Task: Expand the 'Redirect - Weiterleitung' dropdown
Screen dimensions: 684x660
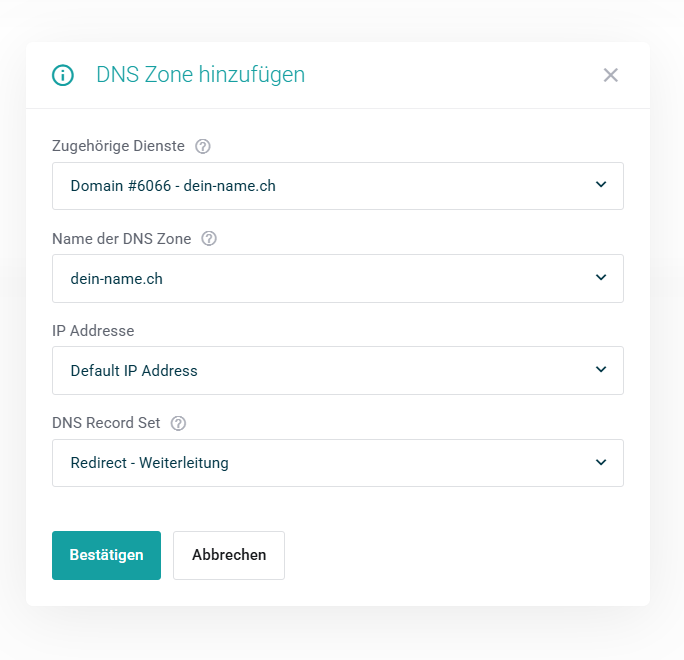Action: coord(337,463)
